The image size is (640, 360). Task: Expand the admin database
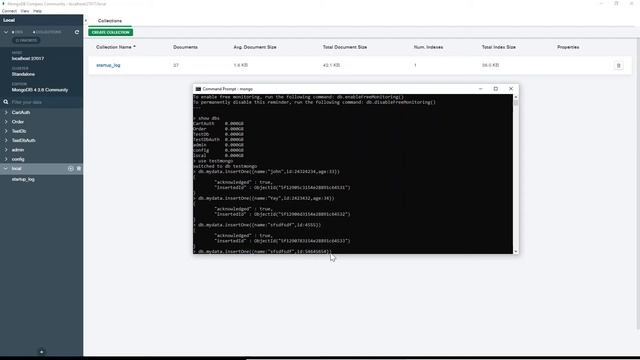[6, 150]
